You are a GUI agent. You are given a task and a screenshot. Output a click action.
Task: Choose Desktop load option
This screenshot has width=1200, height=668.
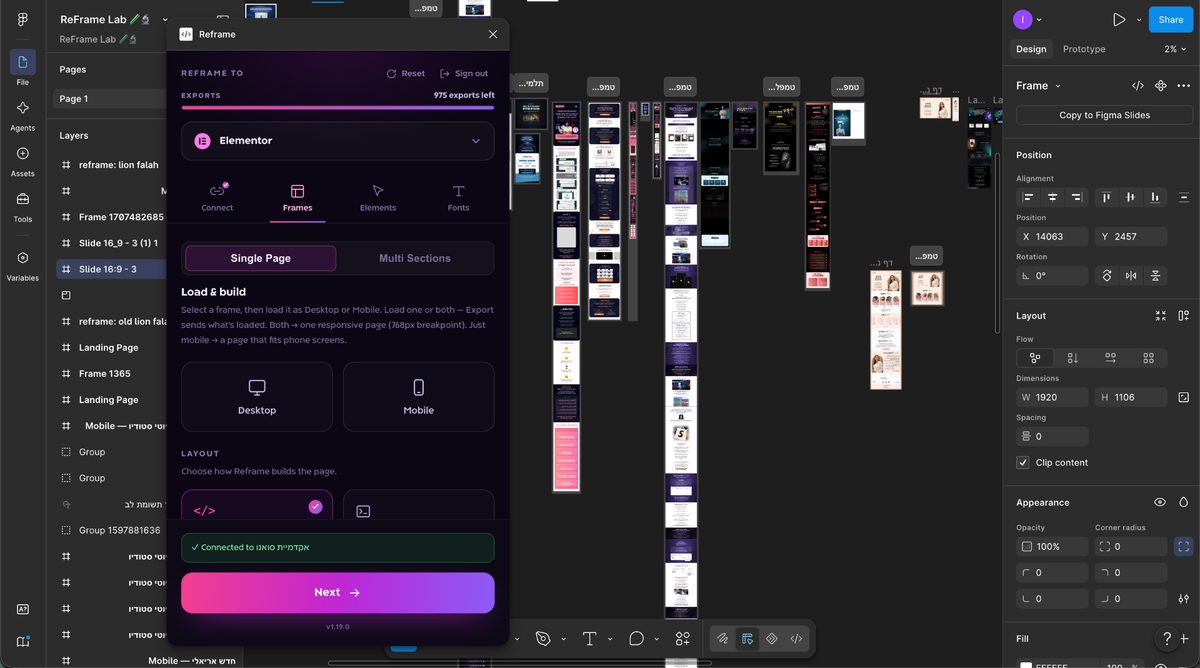[x=257, y=396]
